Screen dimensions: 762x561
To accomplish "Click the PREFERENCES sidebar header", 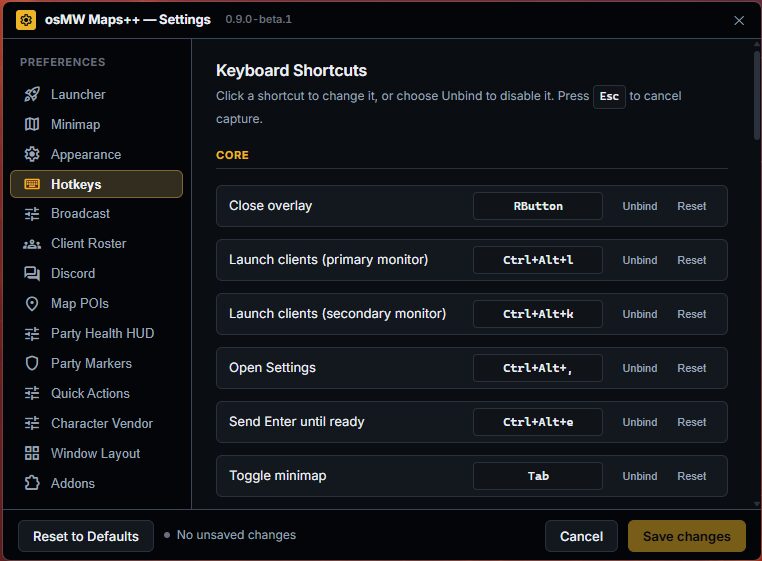I will click(x=63, y=62).
